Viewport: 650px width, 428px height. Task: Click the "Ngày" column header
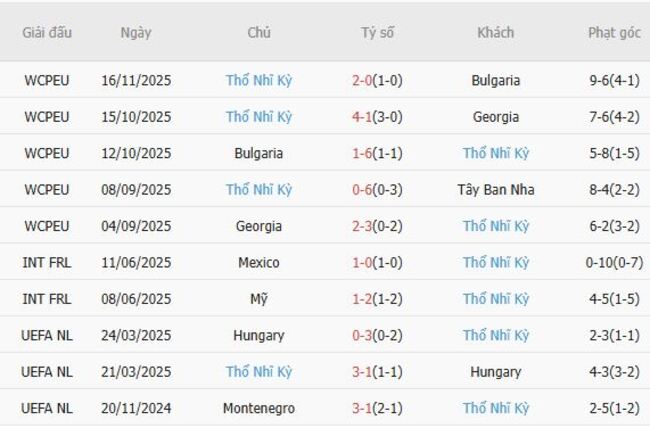(x=136, y=32)
